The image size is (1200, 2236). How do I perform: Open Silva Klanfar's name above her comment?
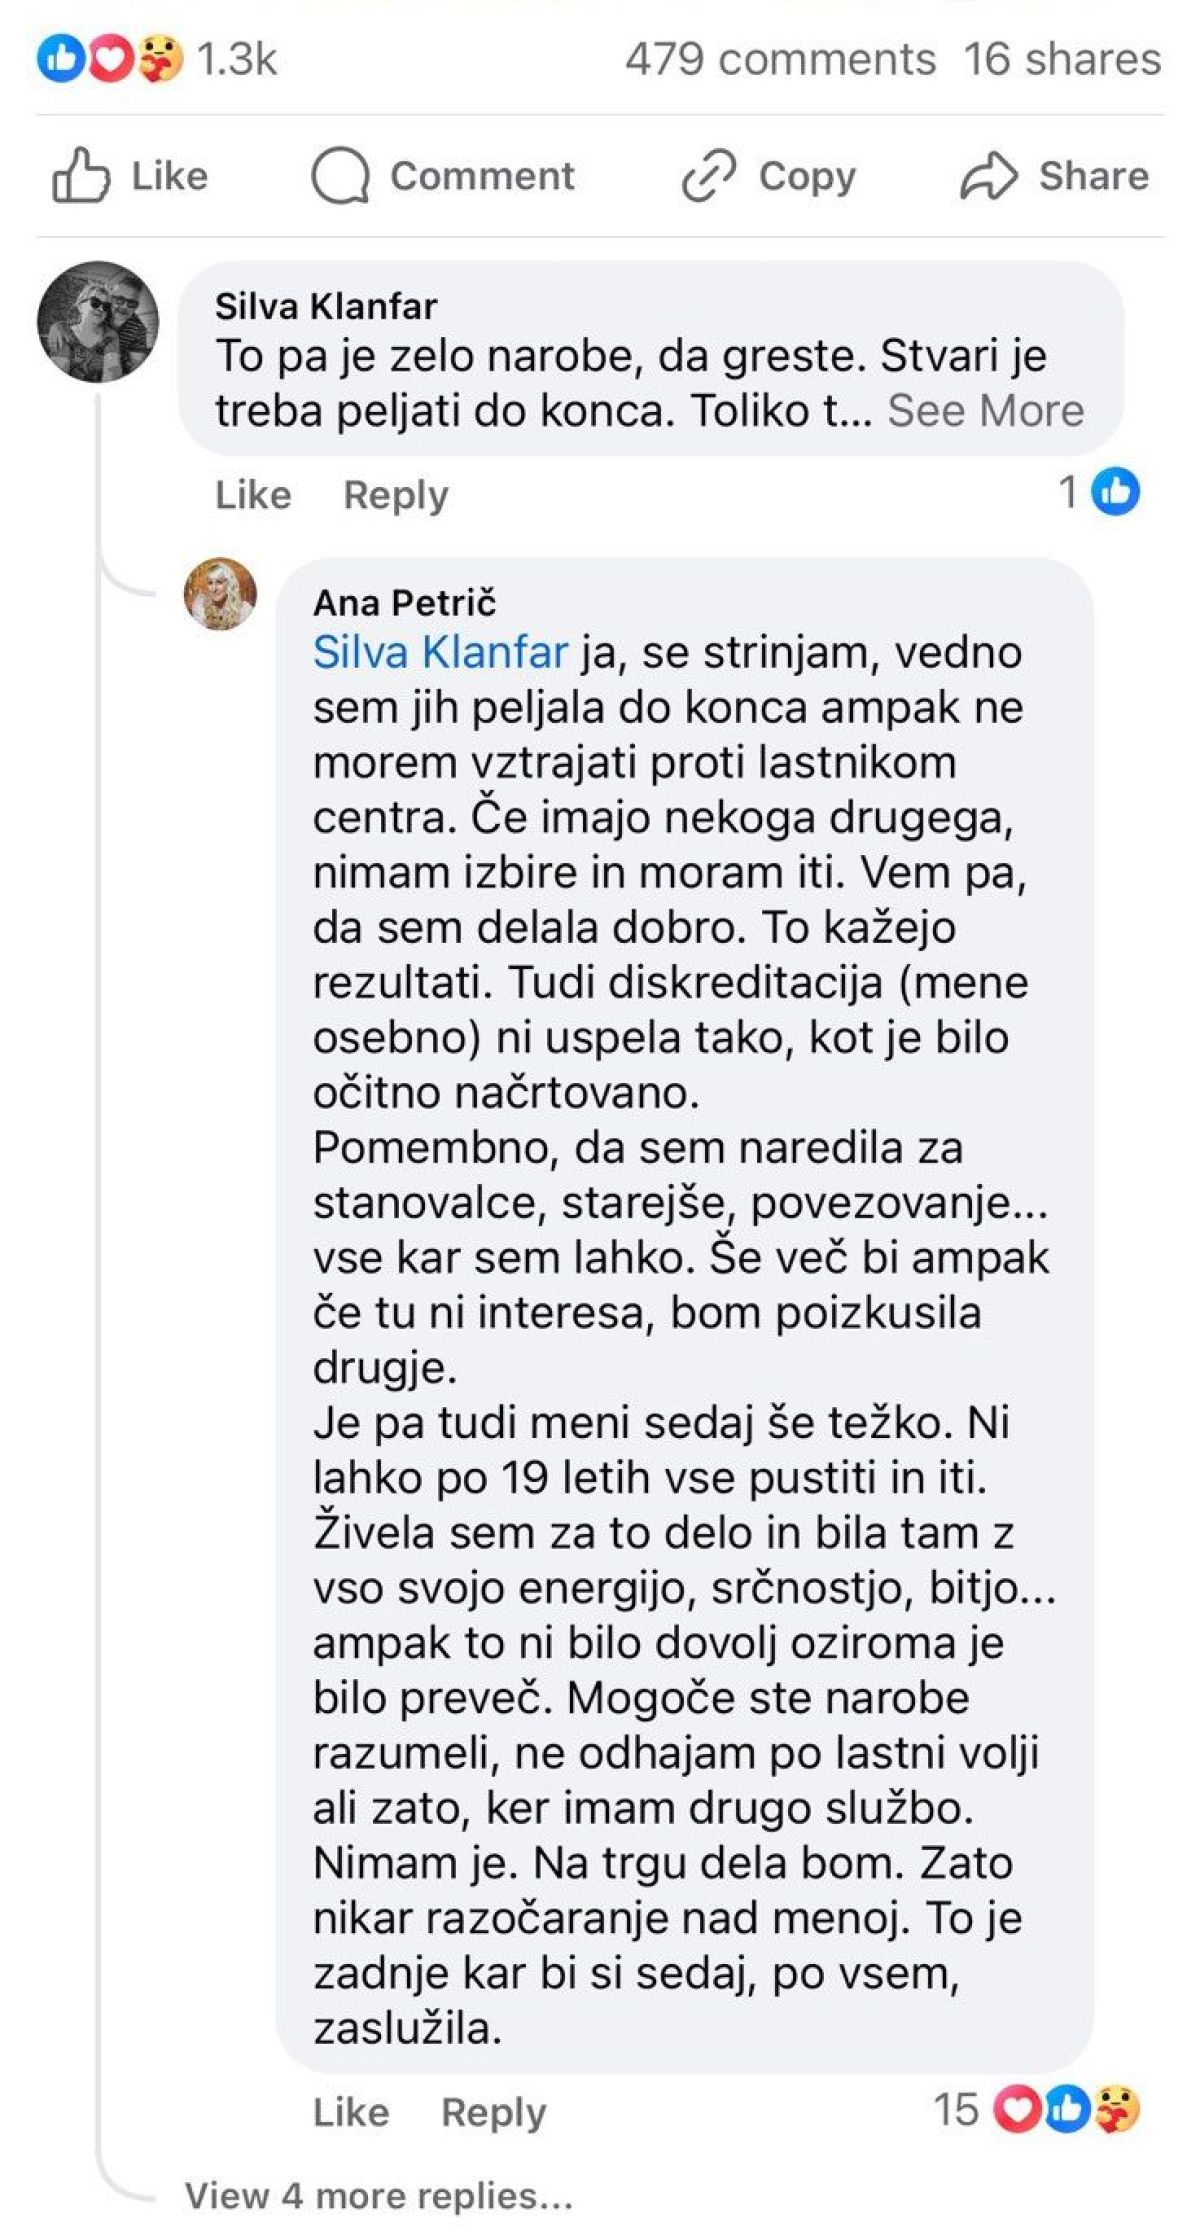pos(326,306)
